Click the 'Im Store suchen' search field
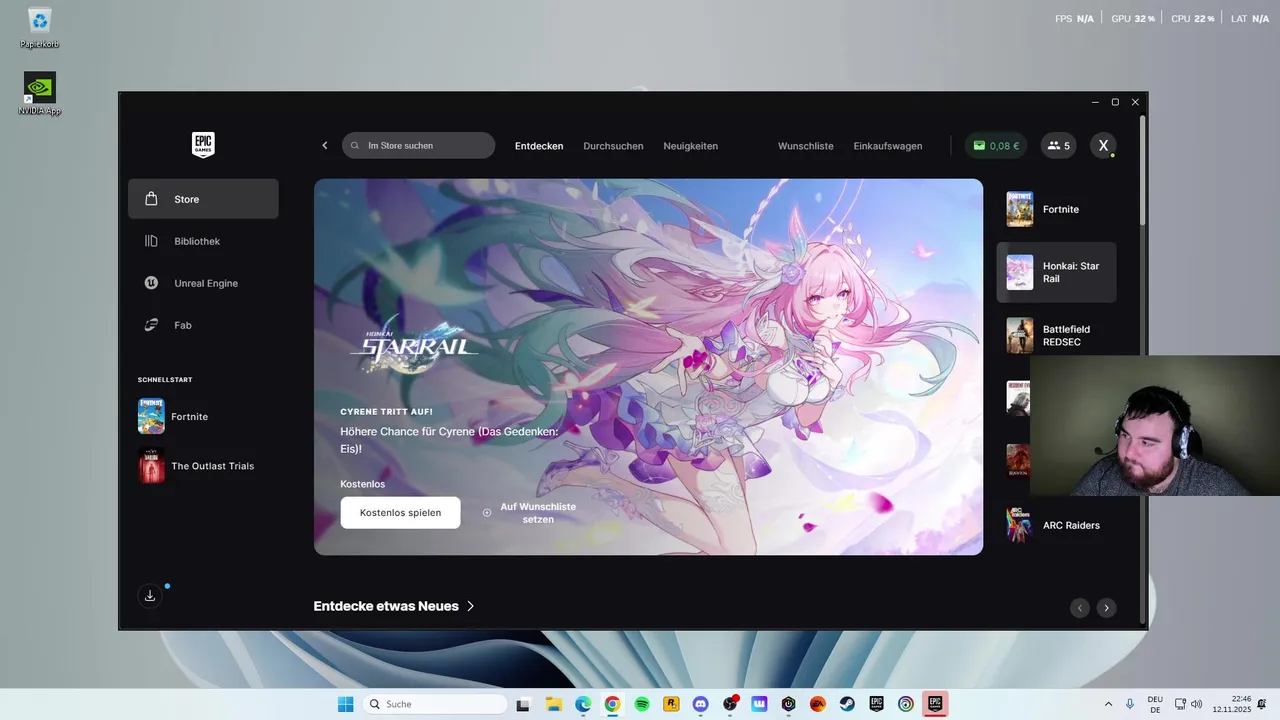 (x=418, y=146)
